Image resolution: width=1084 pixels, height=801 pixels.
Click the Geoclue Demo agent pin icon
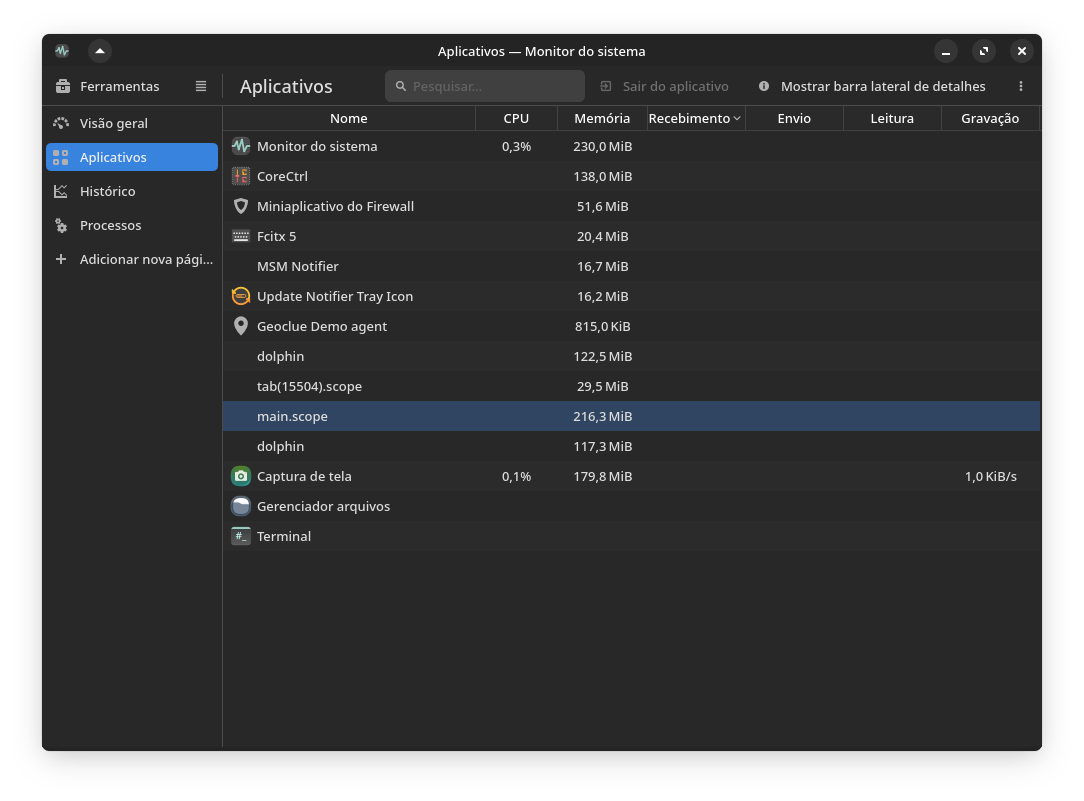pos(241,326)
